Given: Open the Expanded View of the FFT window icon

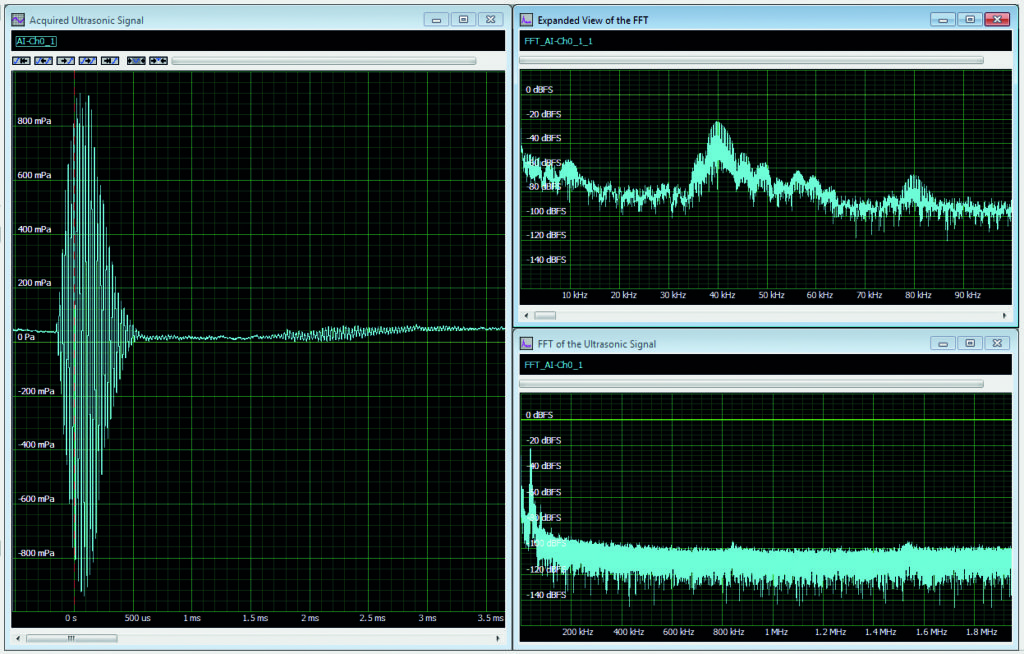Looking at the screenshot, I should click(x=526, y=18).
